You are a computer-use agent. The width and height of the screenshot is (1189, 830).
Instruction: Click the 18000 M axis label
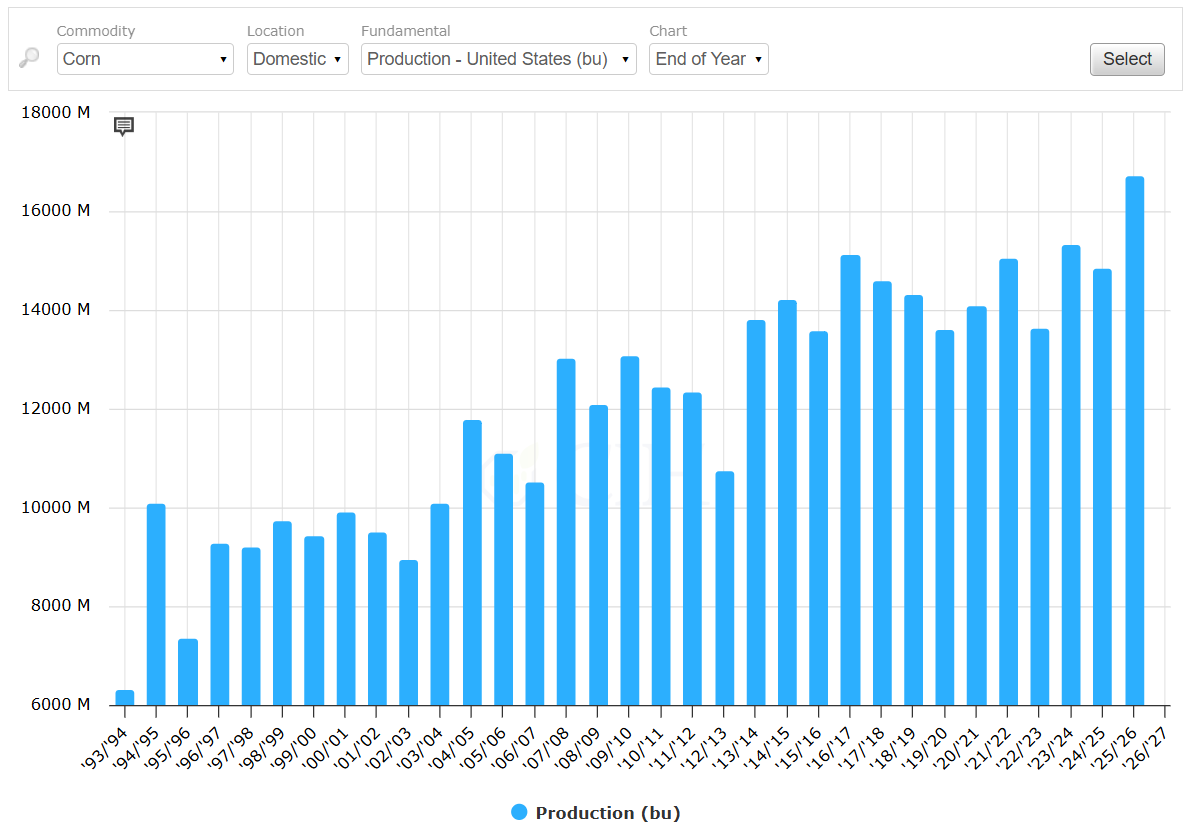pos(56,112)
